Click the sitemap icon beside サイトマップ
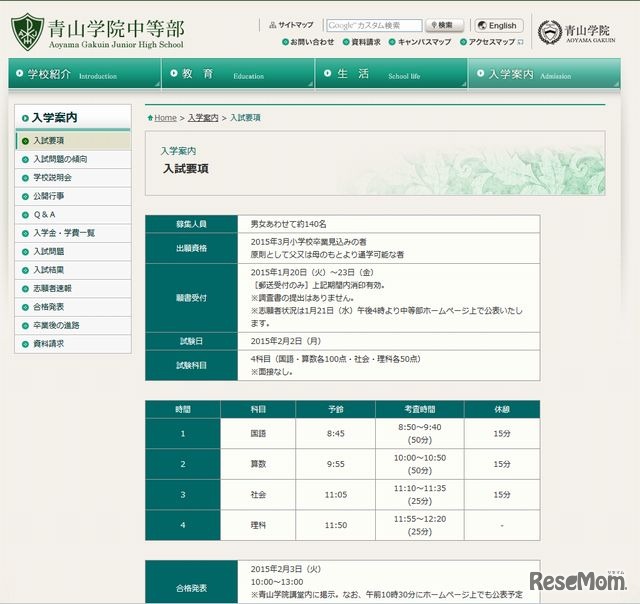Image resolution: width=640 pixels, height=604 pixels. [x=272, y=25]
